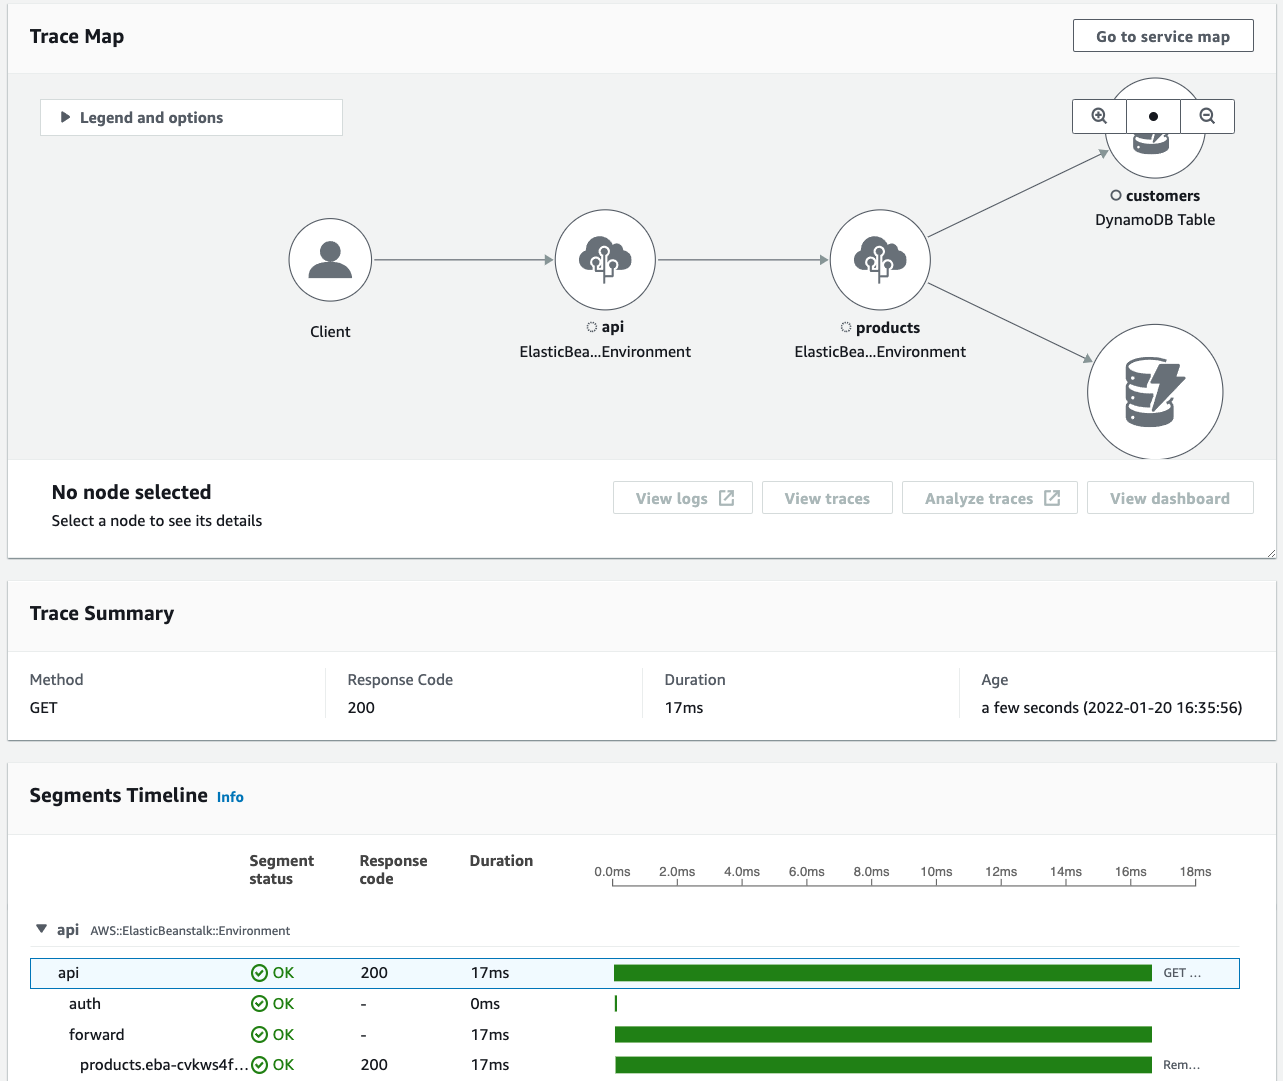Click the zoom-out magnifier icon
The width and height of the screenshot is (1283, 1081).
(x=1206, y=115)
